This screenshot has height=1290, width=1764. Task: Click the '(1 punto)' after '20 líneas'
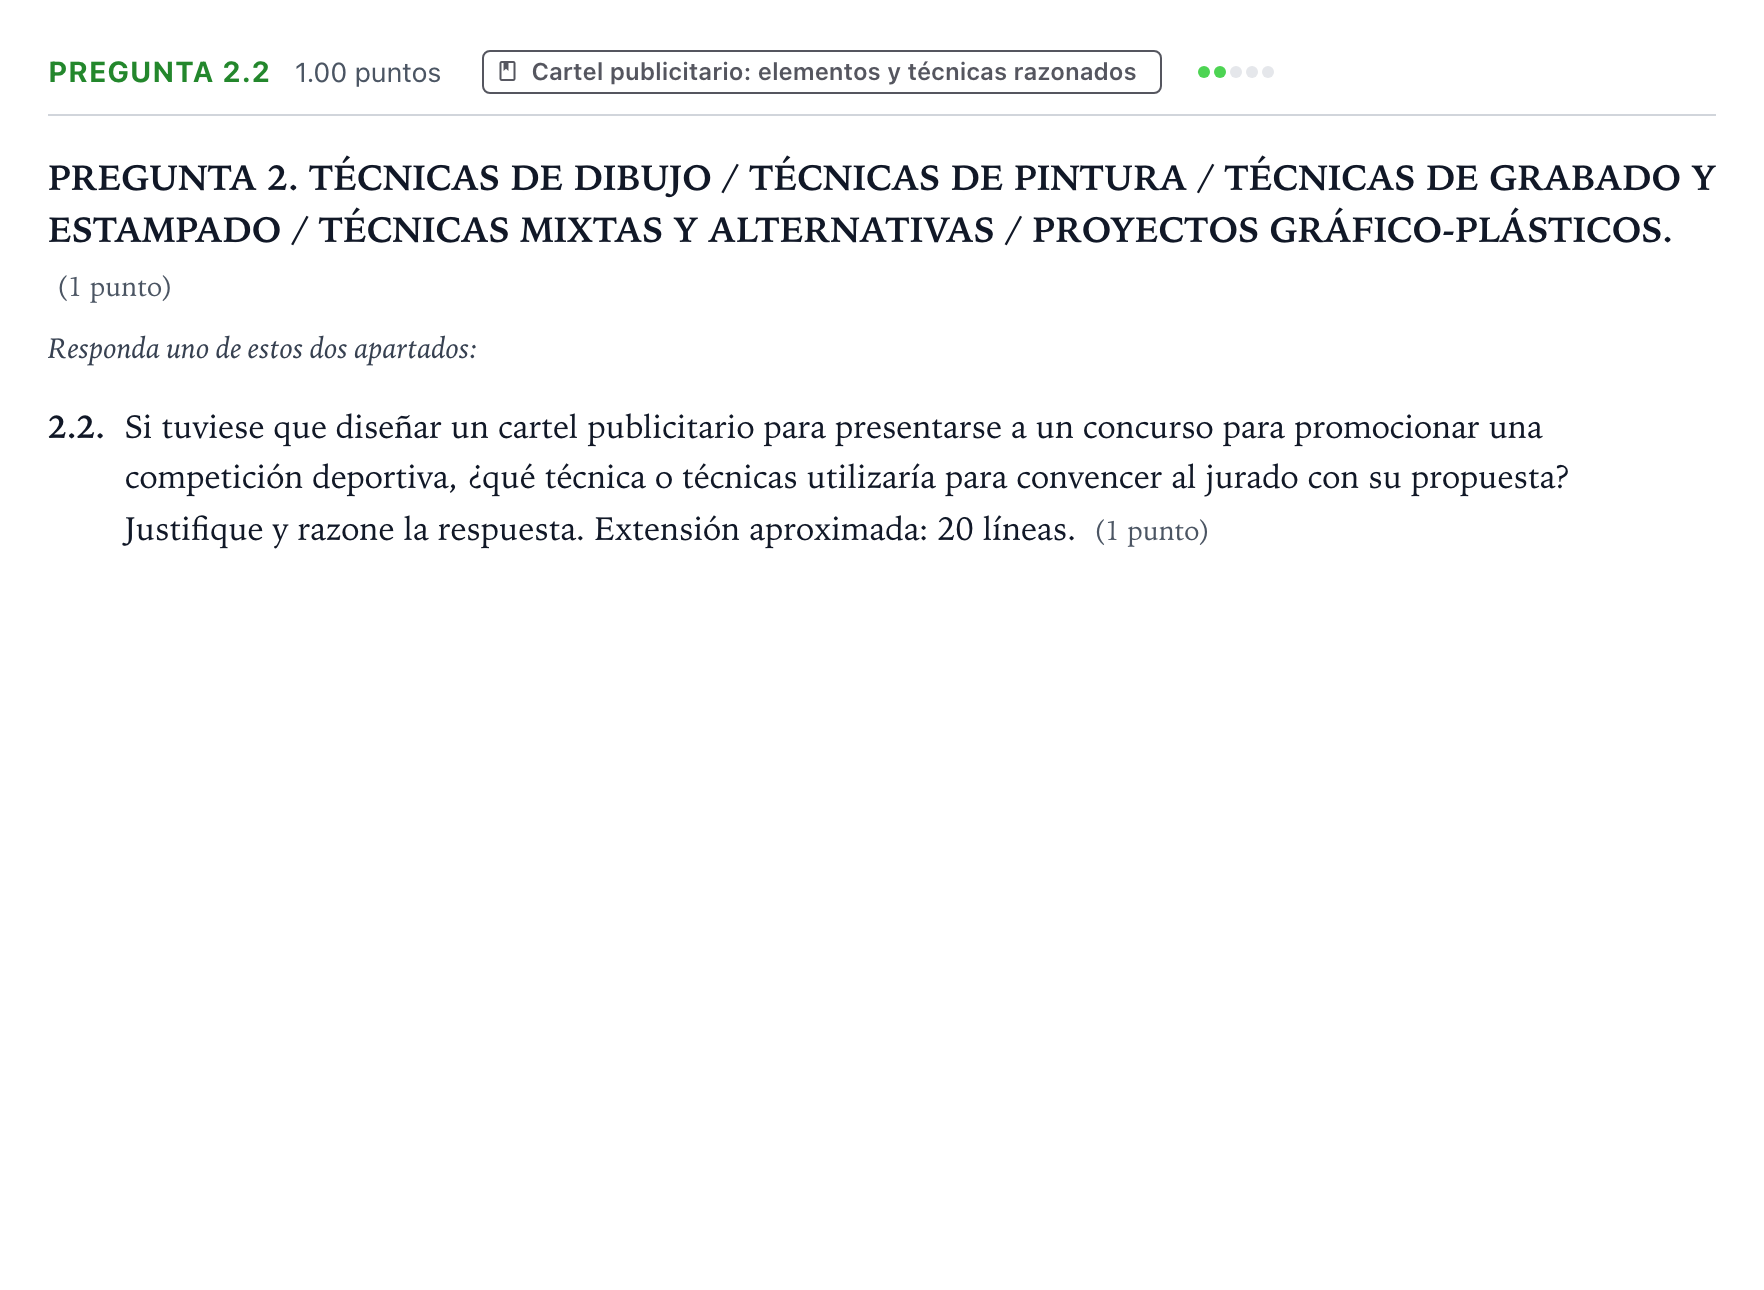pos(1152,531)
